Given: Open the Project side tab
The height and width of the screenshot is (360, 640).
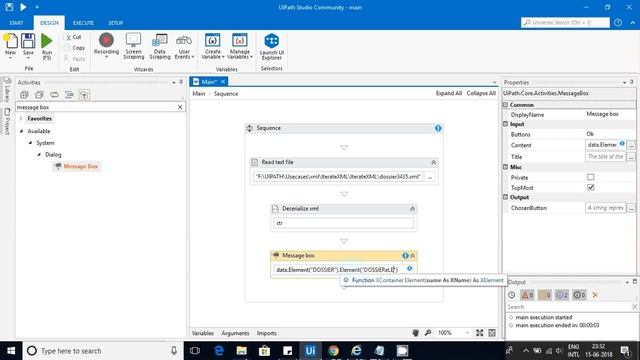Looking at the screenshot, I should click(x=7, y=121).
